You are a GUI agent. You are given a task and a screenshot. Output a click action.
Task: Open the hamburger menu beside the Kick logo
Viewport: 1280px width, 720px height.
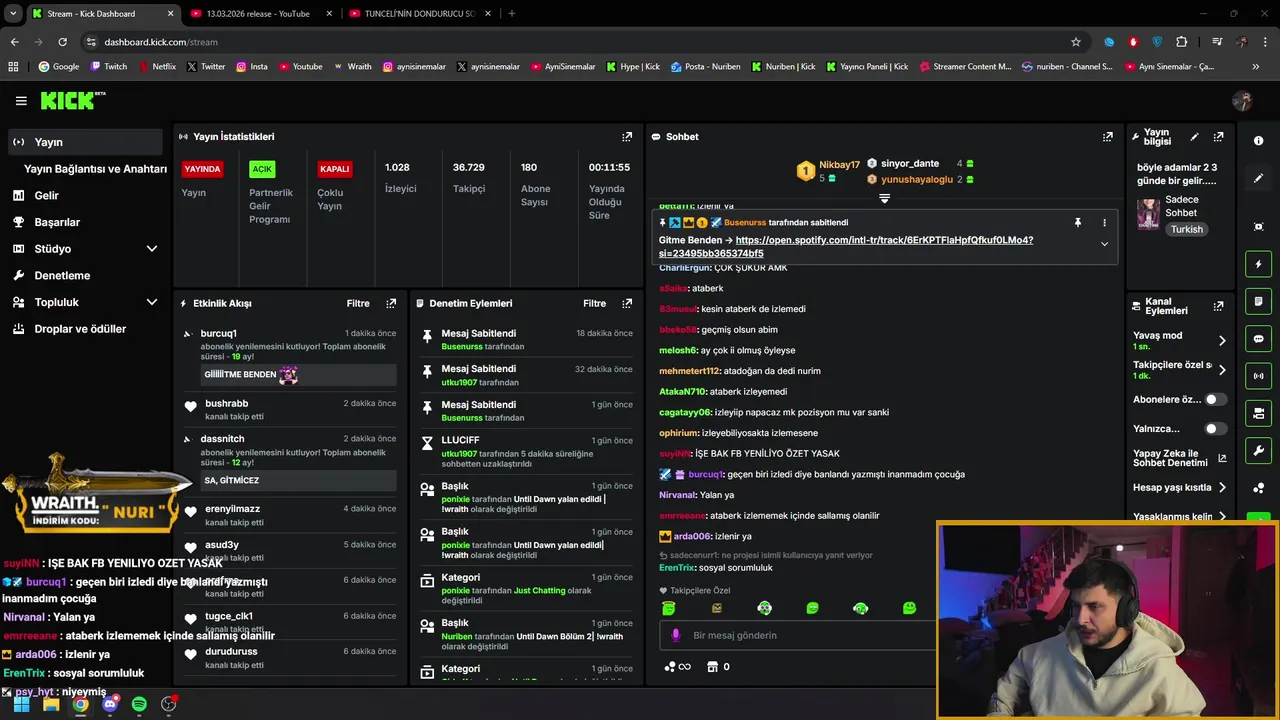click(21, 101)
